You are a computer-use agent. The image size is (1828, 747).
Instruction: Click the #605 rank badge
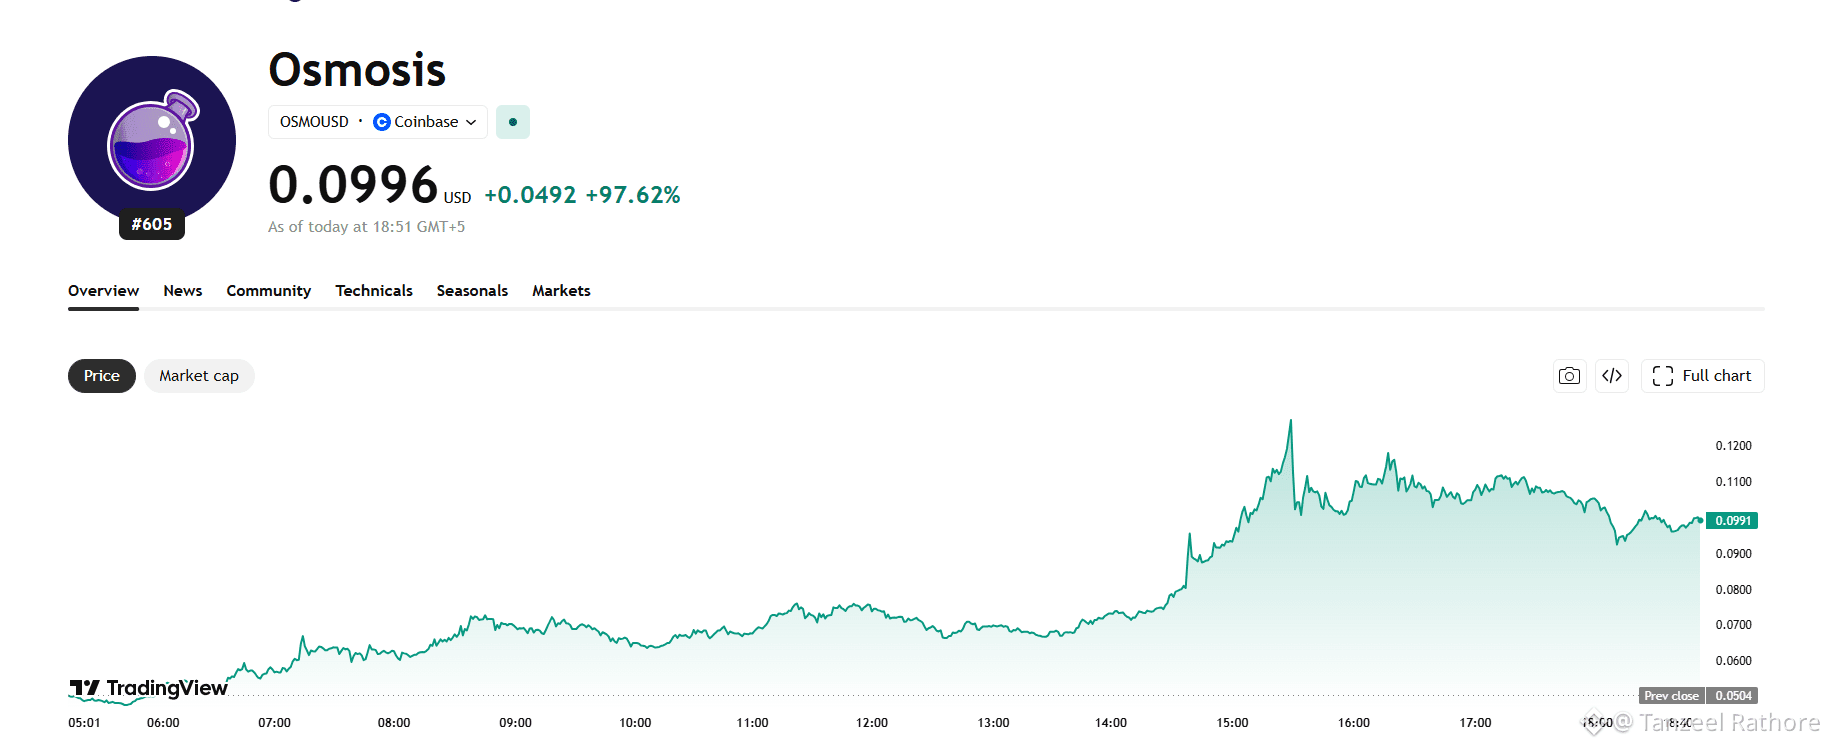pyautogui.click(x=152, y=224)
